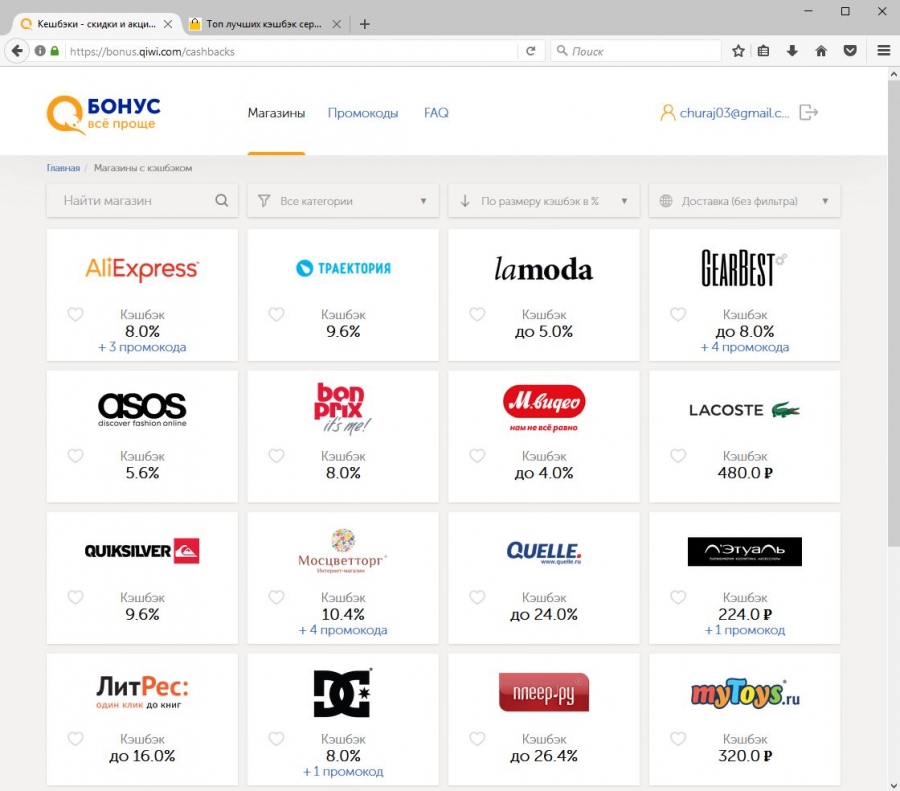Screen dimensions: 900x791
Task: Click the QIWI Бонус logo
Action: 103,114
